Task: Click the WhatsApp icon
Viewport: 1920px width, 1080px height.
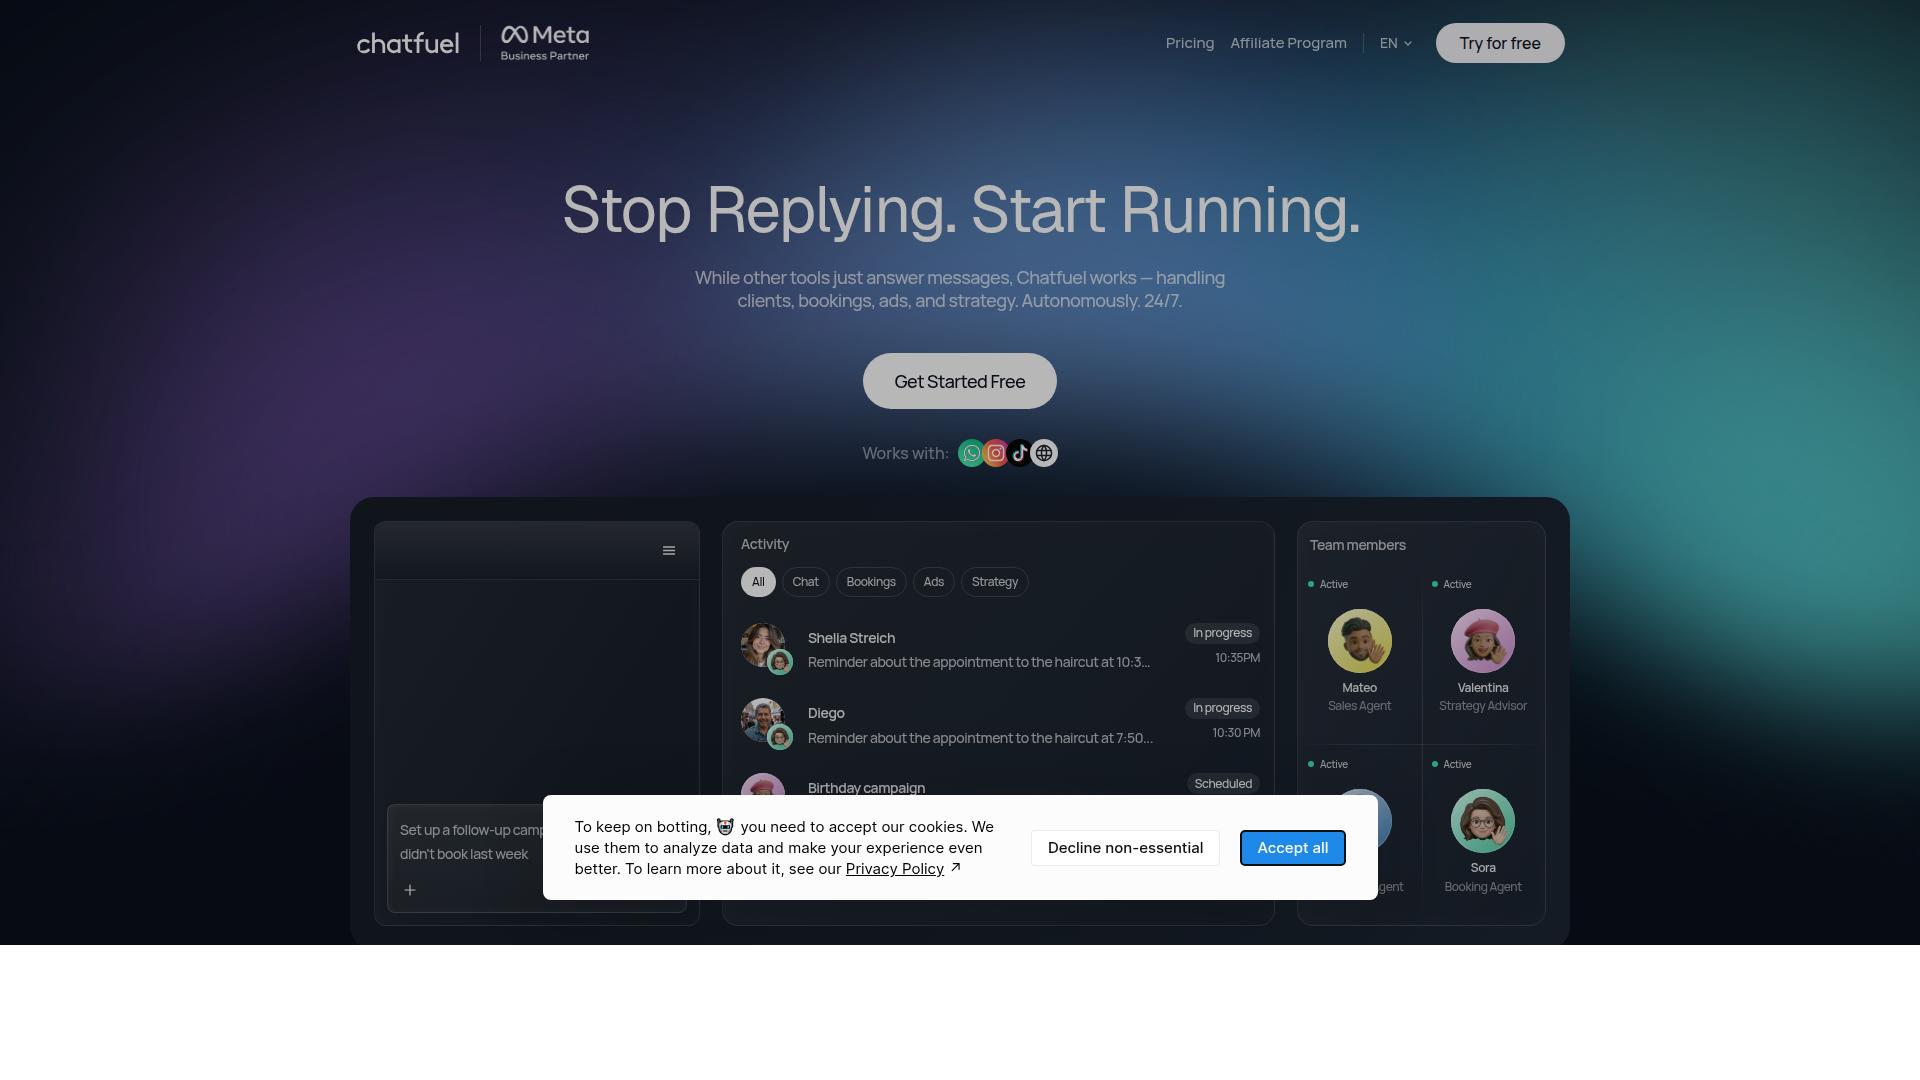Action: coord(971,453)
